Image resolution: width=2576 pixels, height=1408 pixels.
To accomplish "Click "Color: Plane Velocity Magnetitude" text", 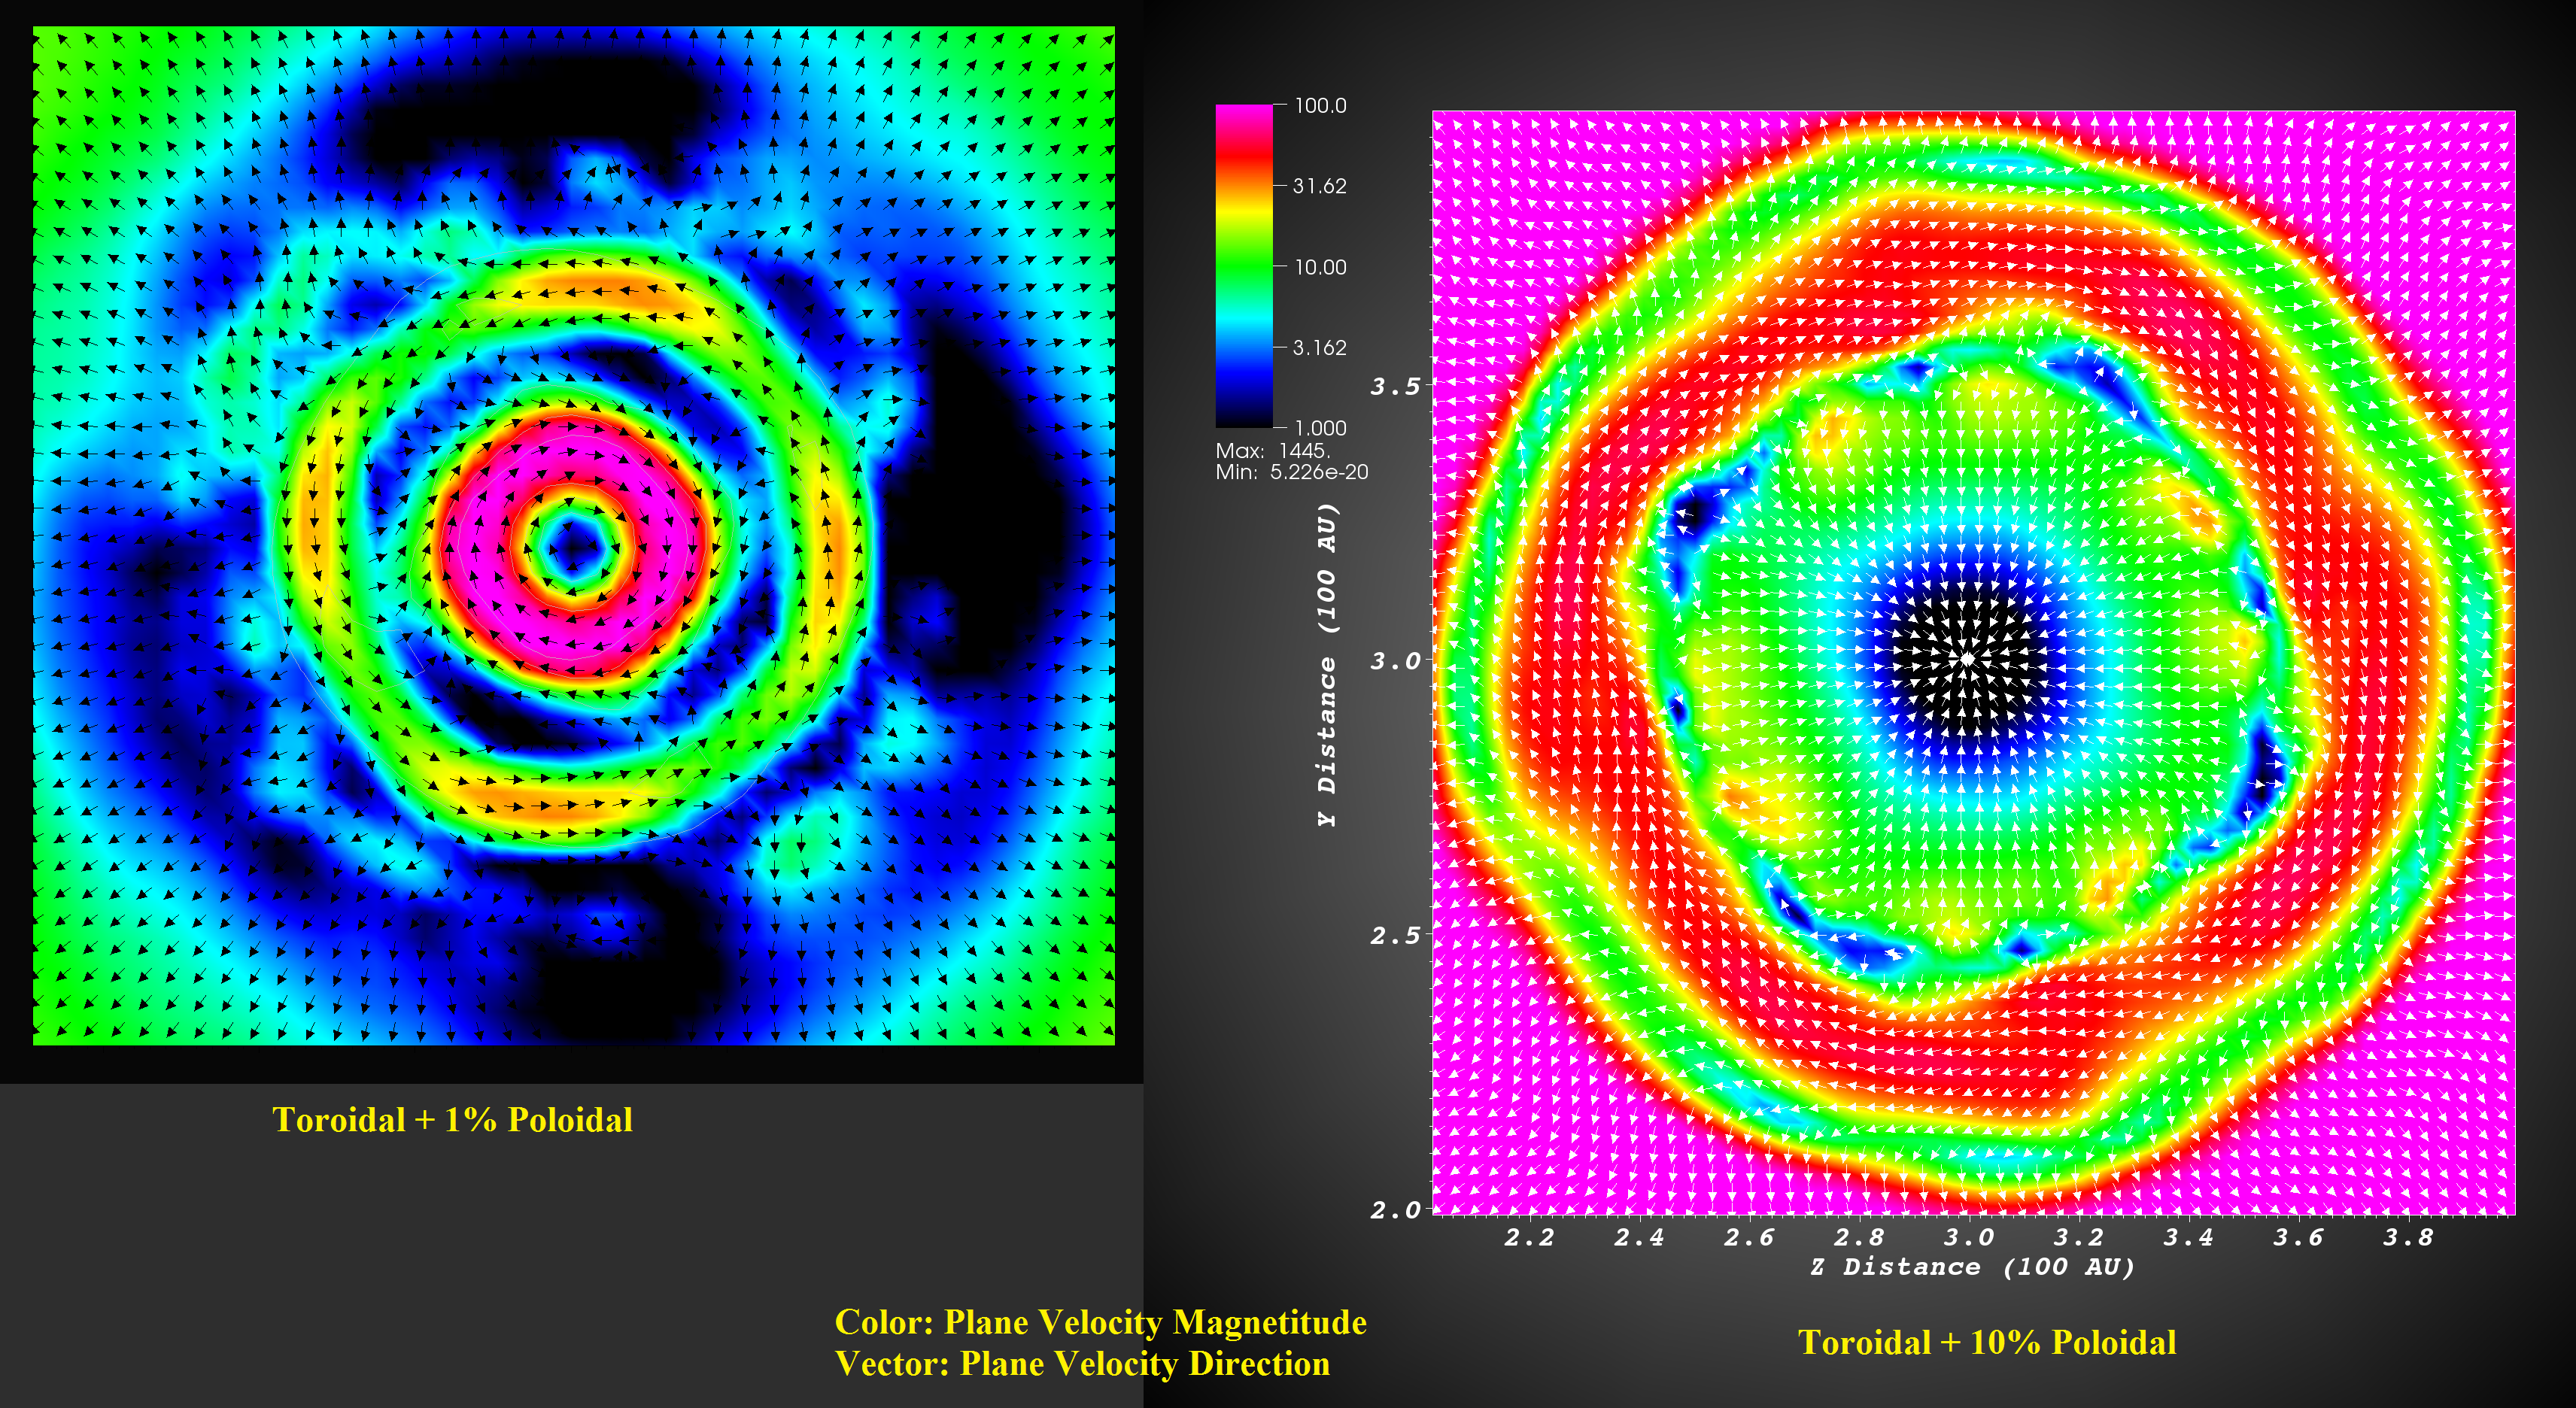I will [x=1100, y=1322].
